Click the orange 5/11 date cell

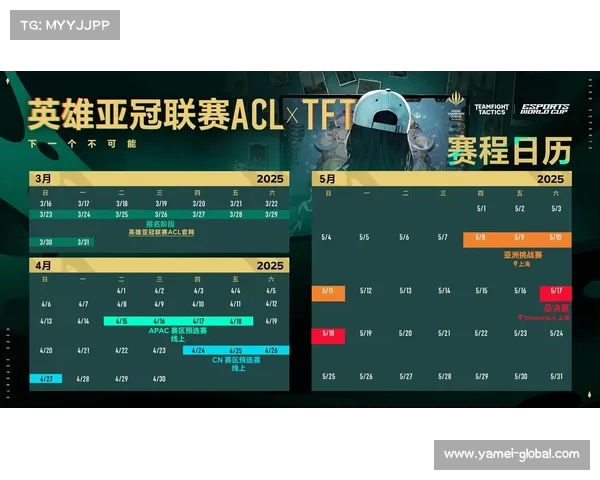(x=331, y=292)
